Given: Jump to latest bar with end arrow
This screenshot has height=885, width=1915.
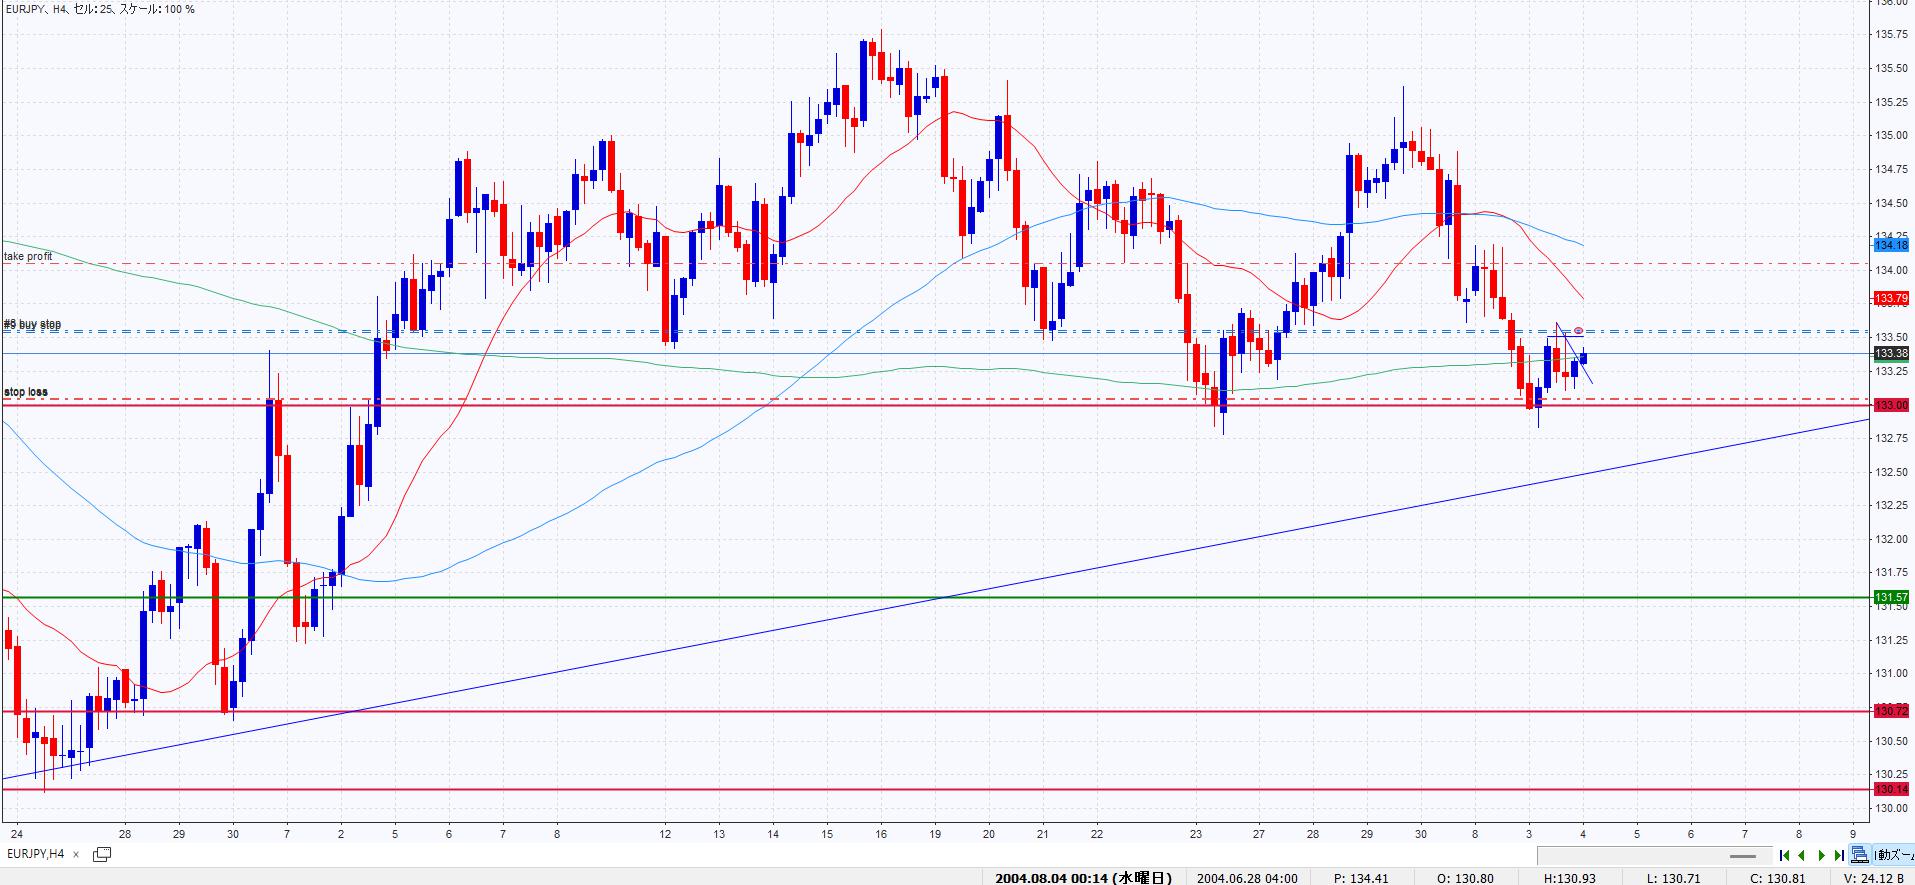Looking at the screenshot, I should tap(1838, 855).
